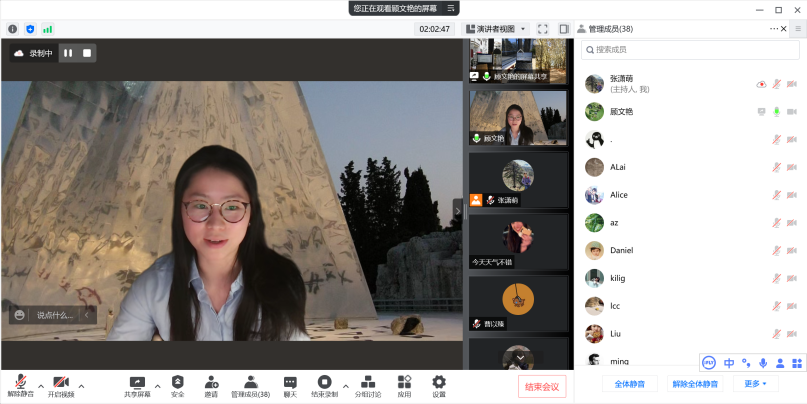The width and height of the screenshot is (807, 404).
Task: Open the share screen tool
Action: (x=138, y=383)
